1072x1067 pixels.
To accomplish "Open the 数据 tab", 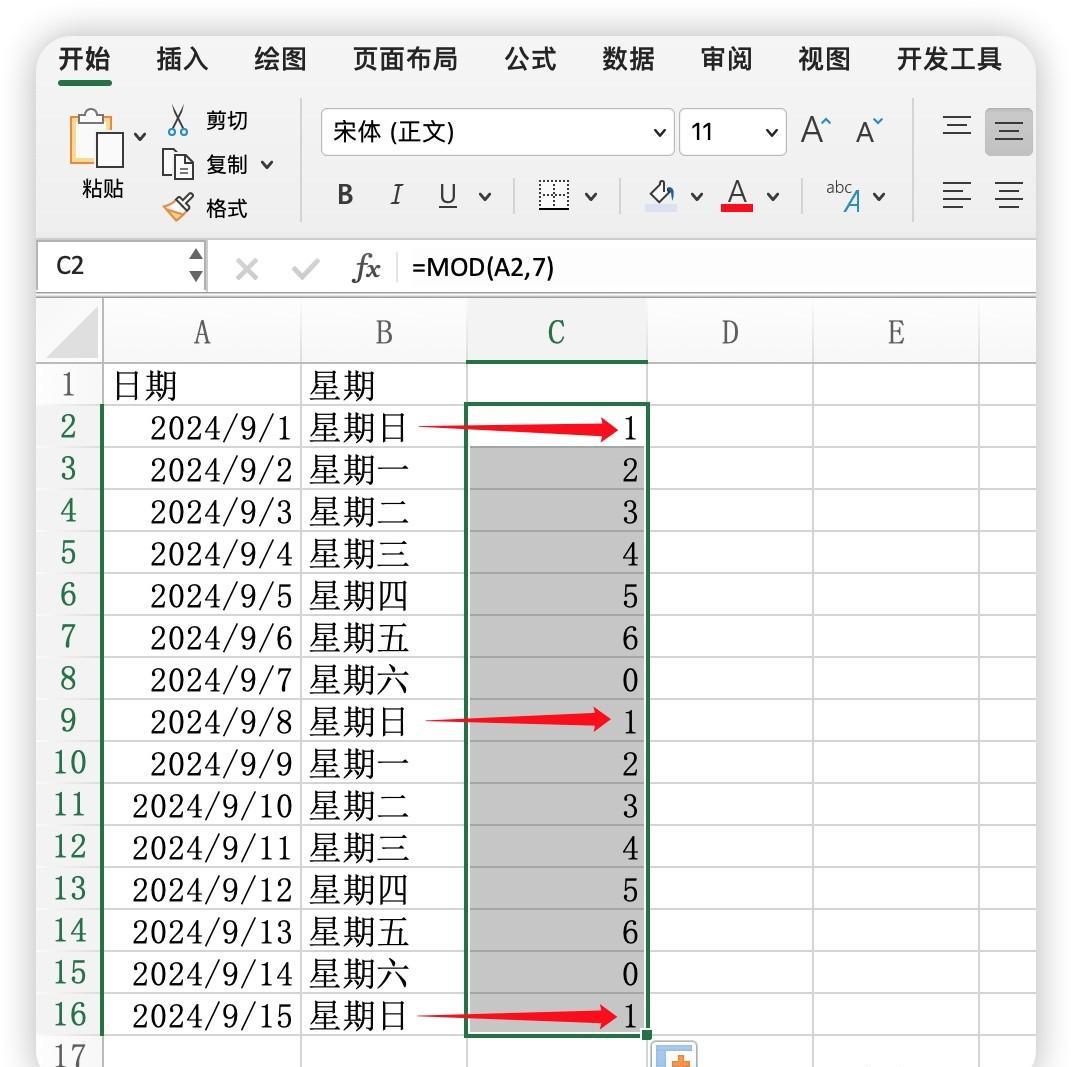I will [628, 59].
